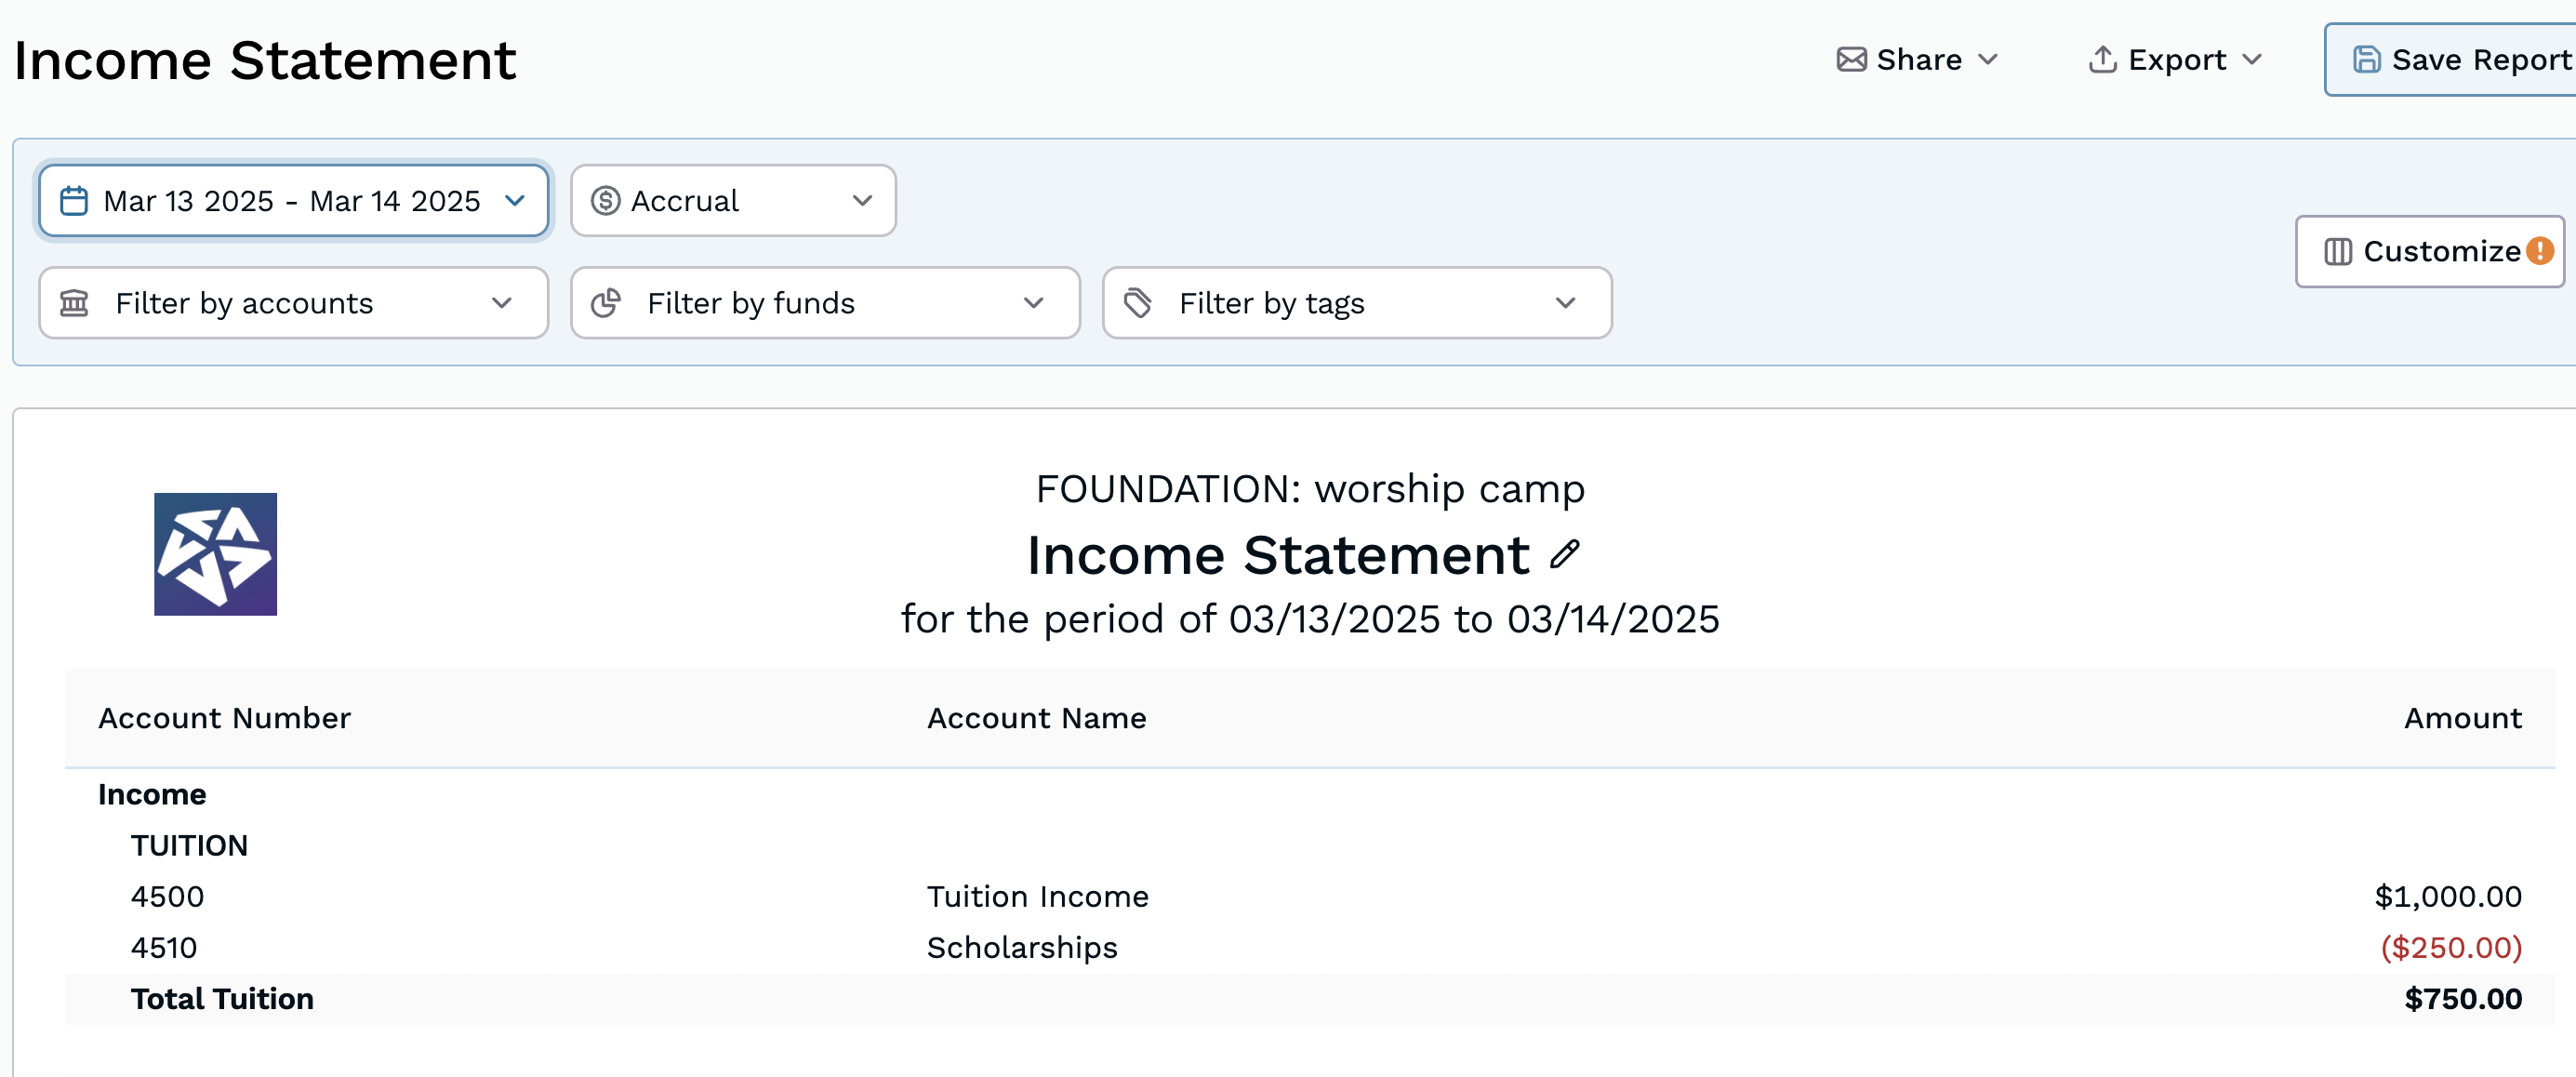Click the pencil icon to edit report title
Image resolution: width=2576 pixels, height=1077 pixels.
(x=1565, y=554)
